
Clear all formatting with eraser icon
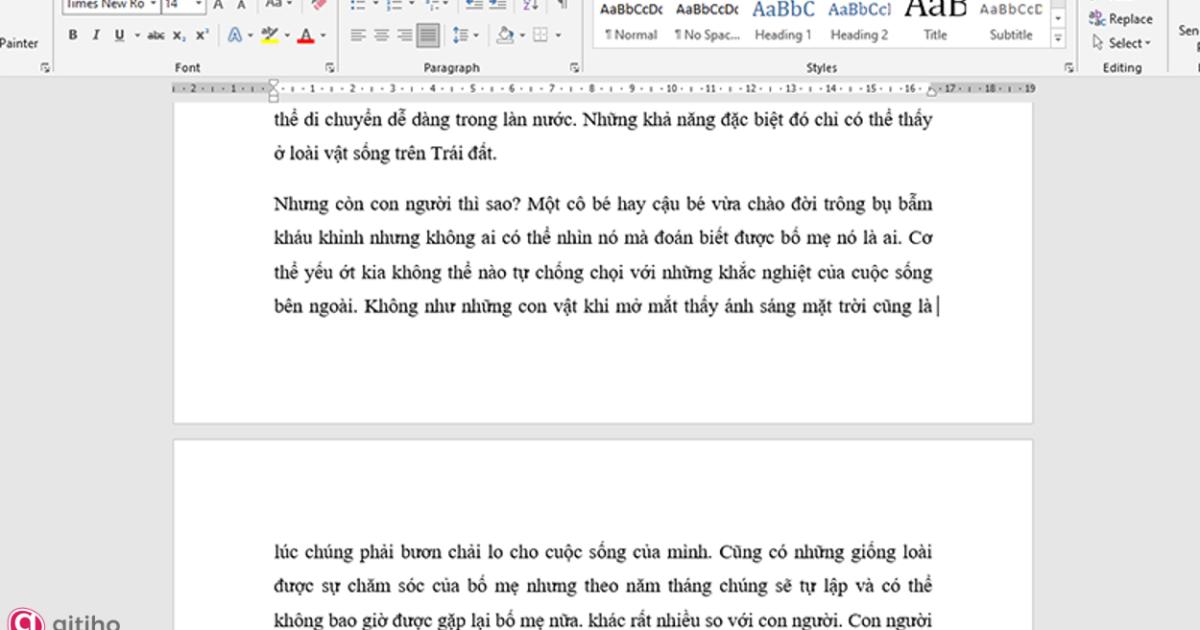(x=319, y=5)
